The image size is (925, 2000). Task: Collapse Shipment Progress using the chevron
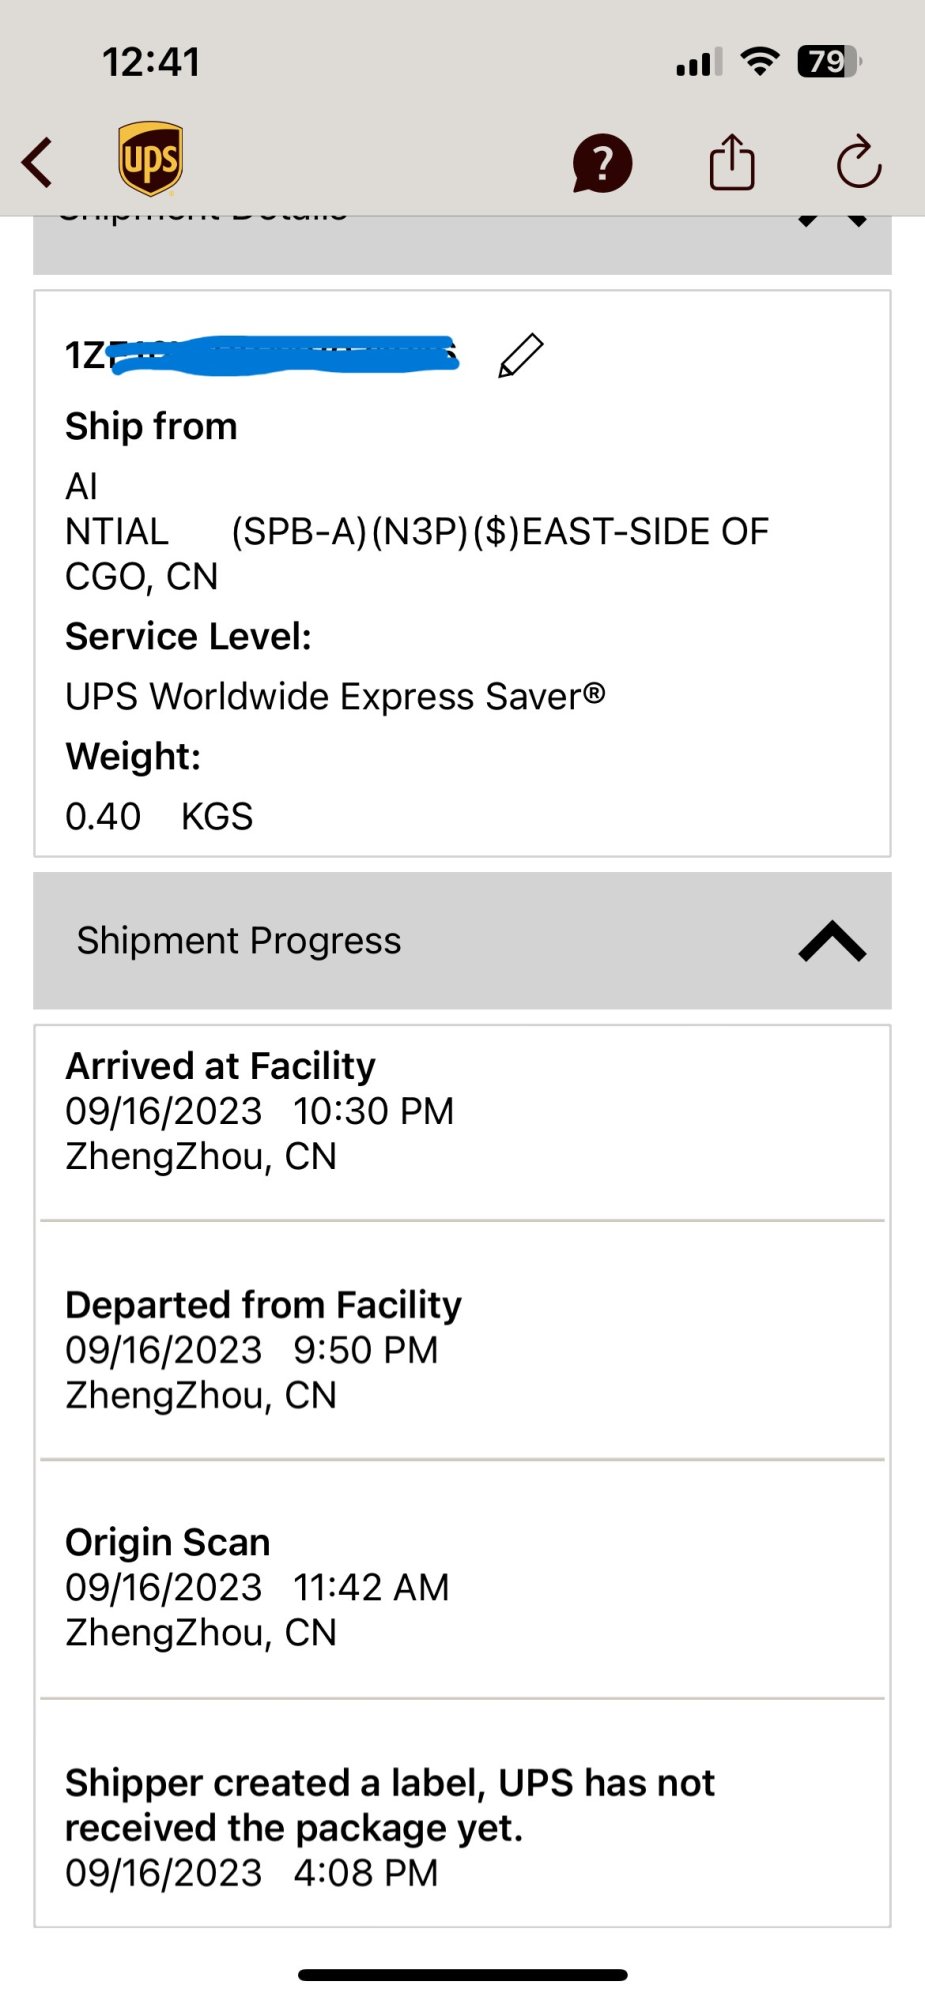point(832,941)
